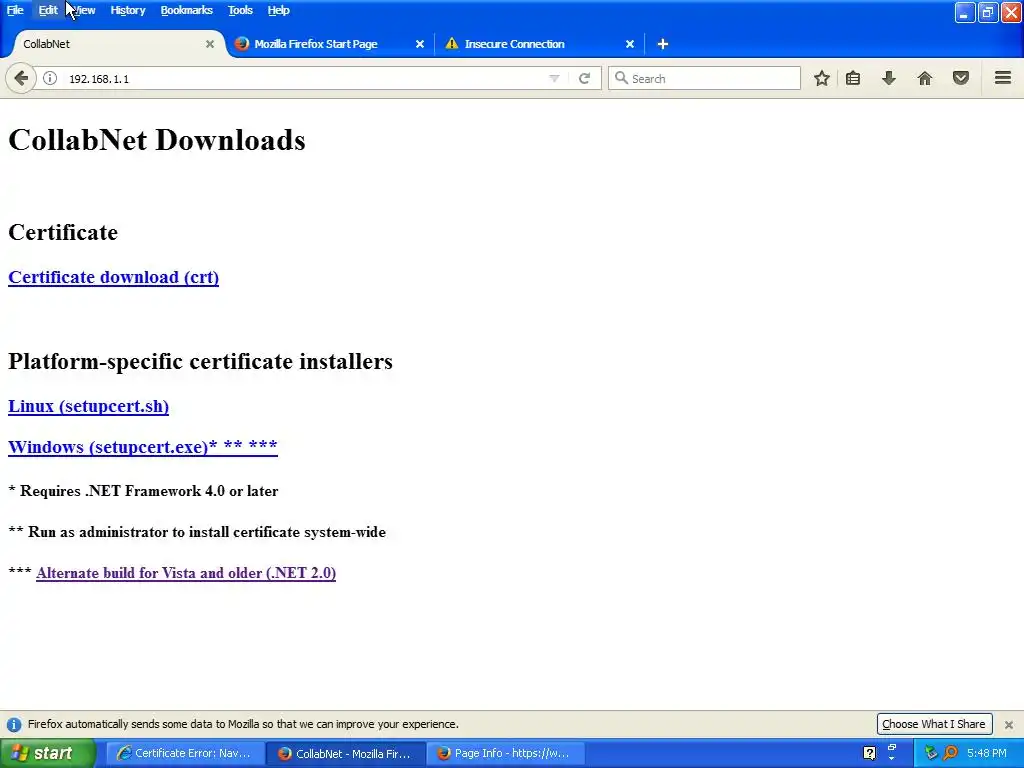Click the magnifier icon in system tray

951,754
